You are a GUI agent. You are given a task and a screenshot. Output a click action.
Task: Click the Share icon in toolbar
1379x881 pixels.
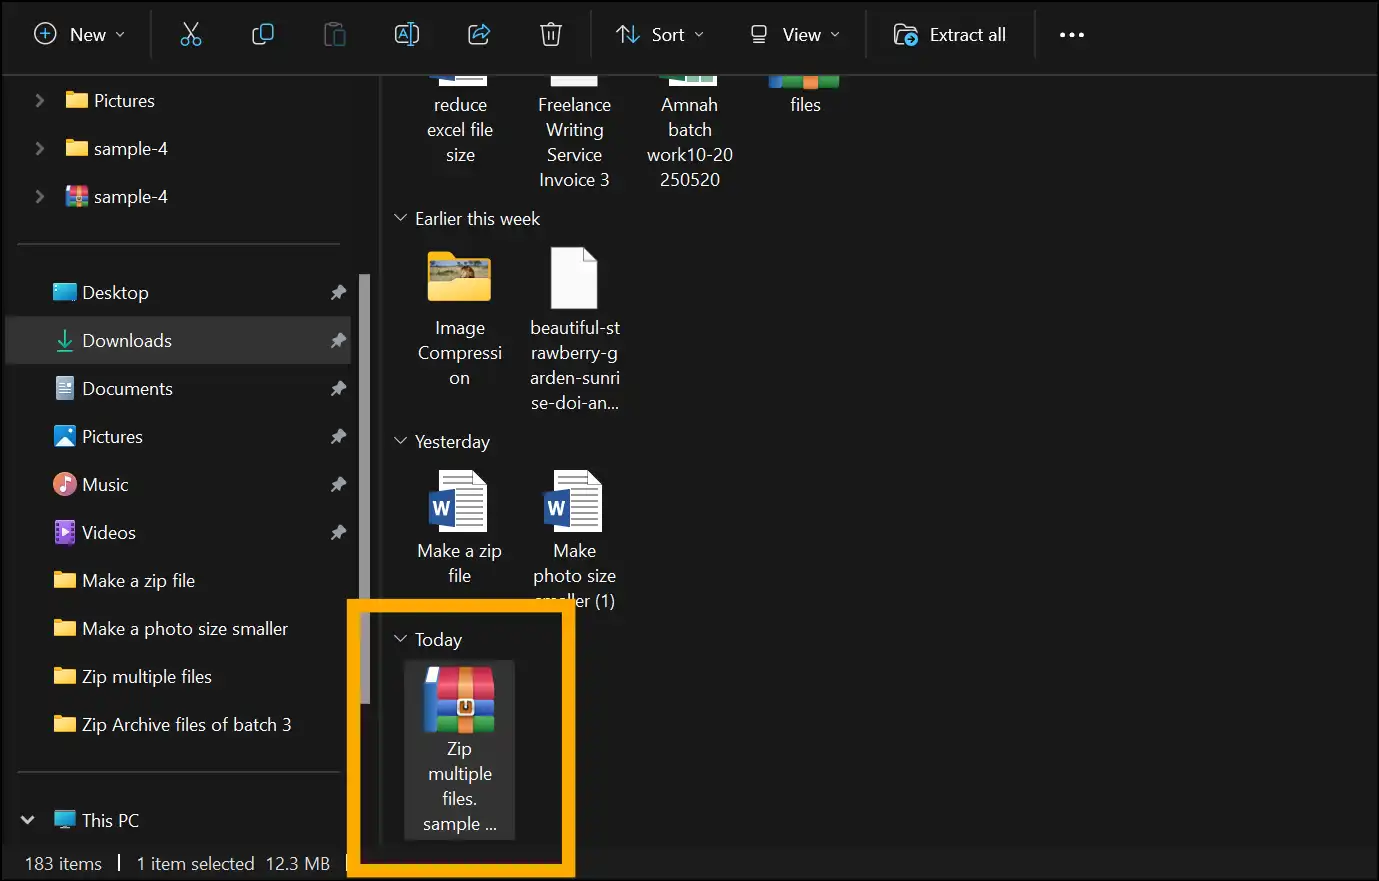pyautogui.click(x=479, y=35)
